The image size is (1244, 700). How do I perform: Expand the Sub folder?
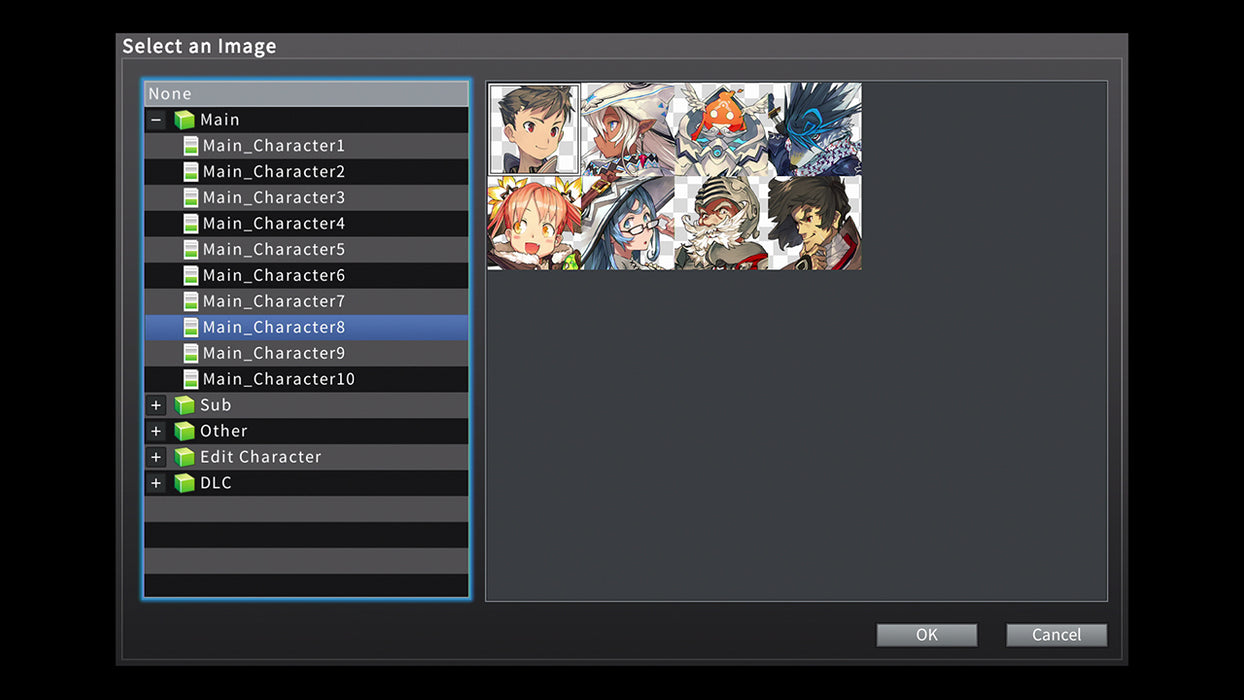click(x=156, y=405)
